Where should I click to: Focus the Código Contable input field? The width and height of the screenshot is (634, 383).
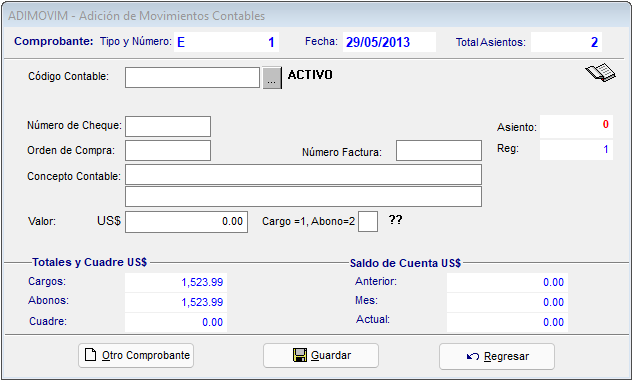point(192,77)
